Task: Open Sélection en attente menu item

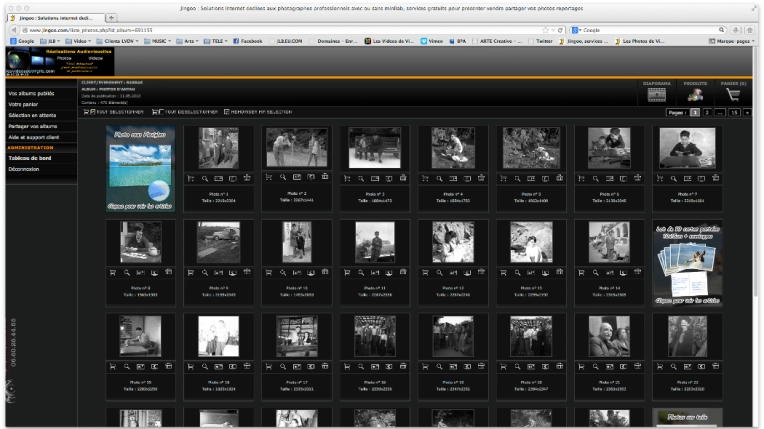Action: (x=32, y=116)
